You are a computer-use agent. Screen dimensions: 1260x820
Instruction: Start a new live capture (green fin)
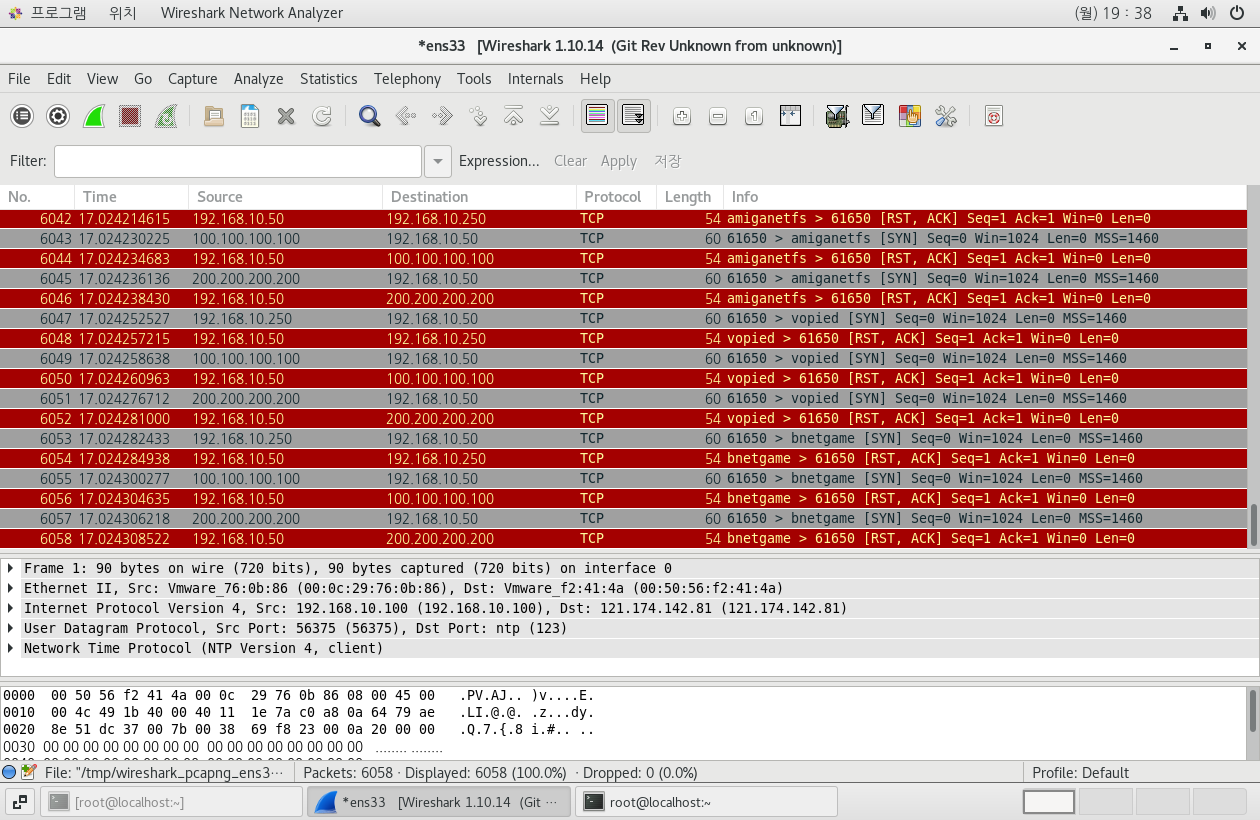94,116
